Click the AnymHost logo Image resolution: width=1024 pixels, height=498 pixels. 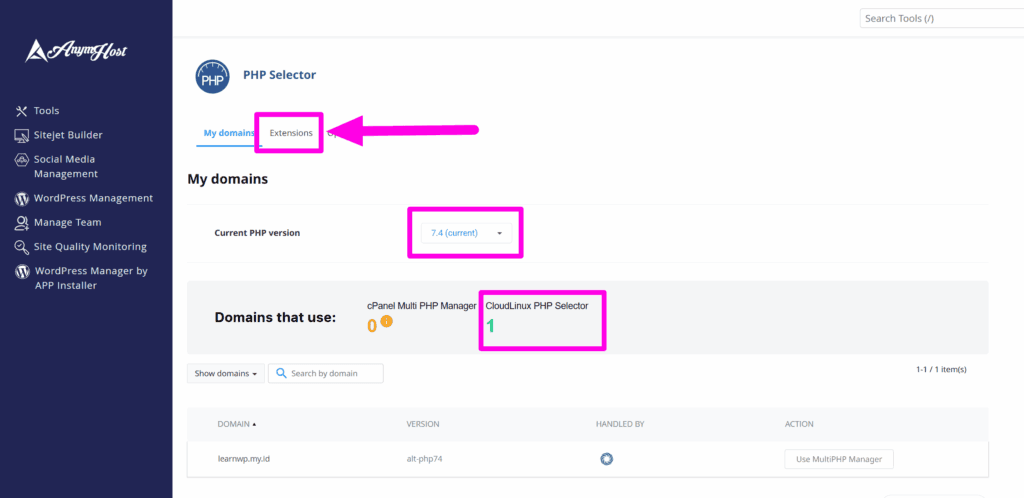(x=76, y=51)
